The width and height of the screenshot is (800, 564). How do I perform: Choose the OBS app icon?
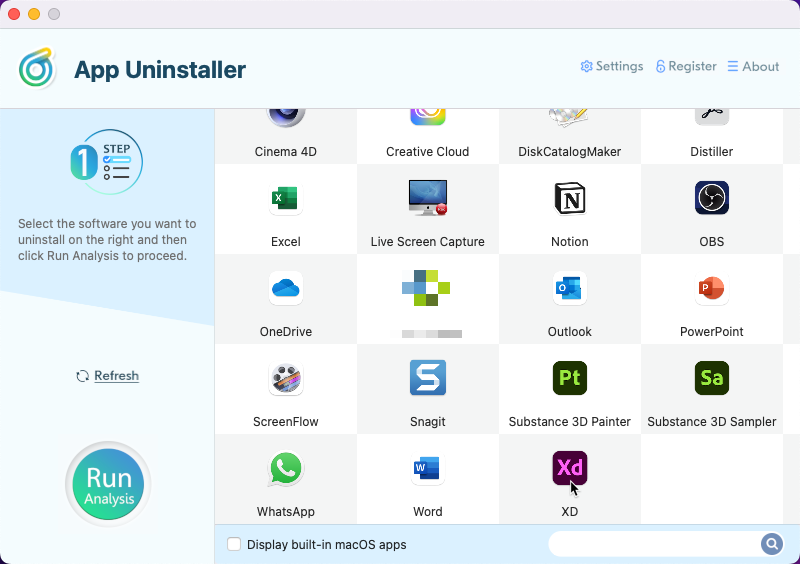coord(712,198)
